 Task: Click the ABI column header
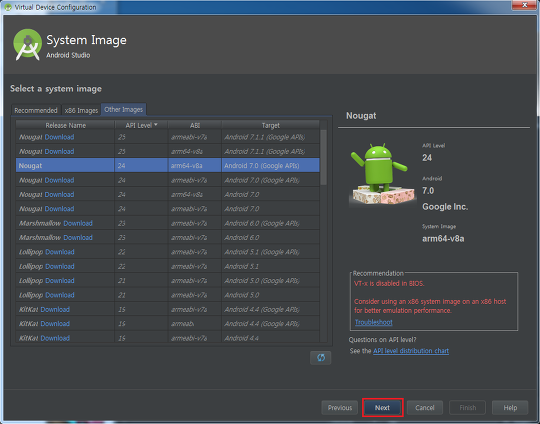[195, 125]
